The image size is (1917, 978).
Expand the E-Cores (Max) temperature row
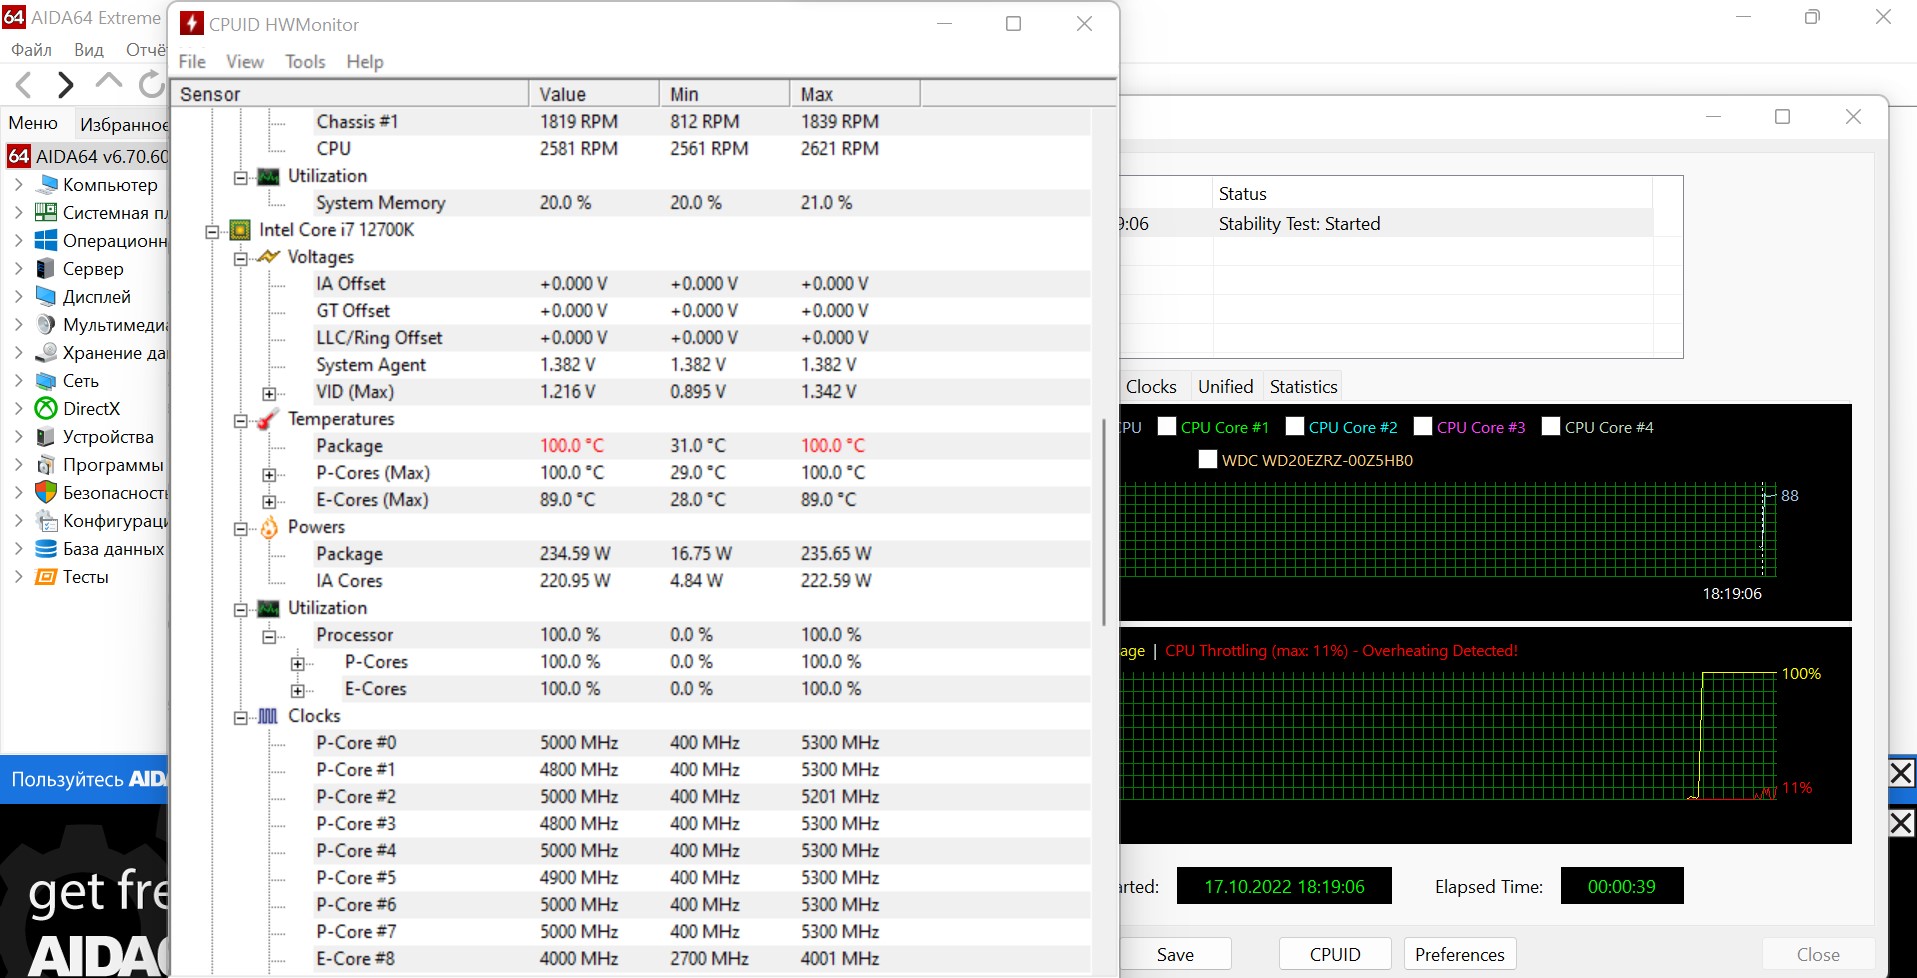click(x=269, y=501)
